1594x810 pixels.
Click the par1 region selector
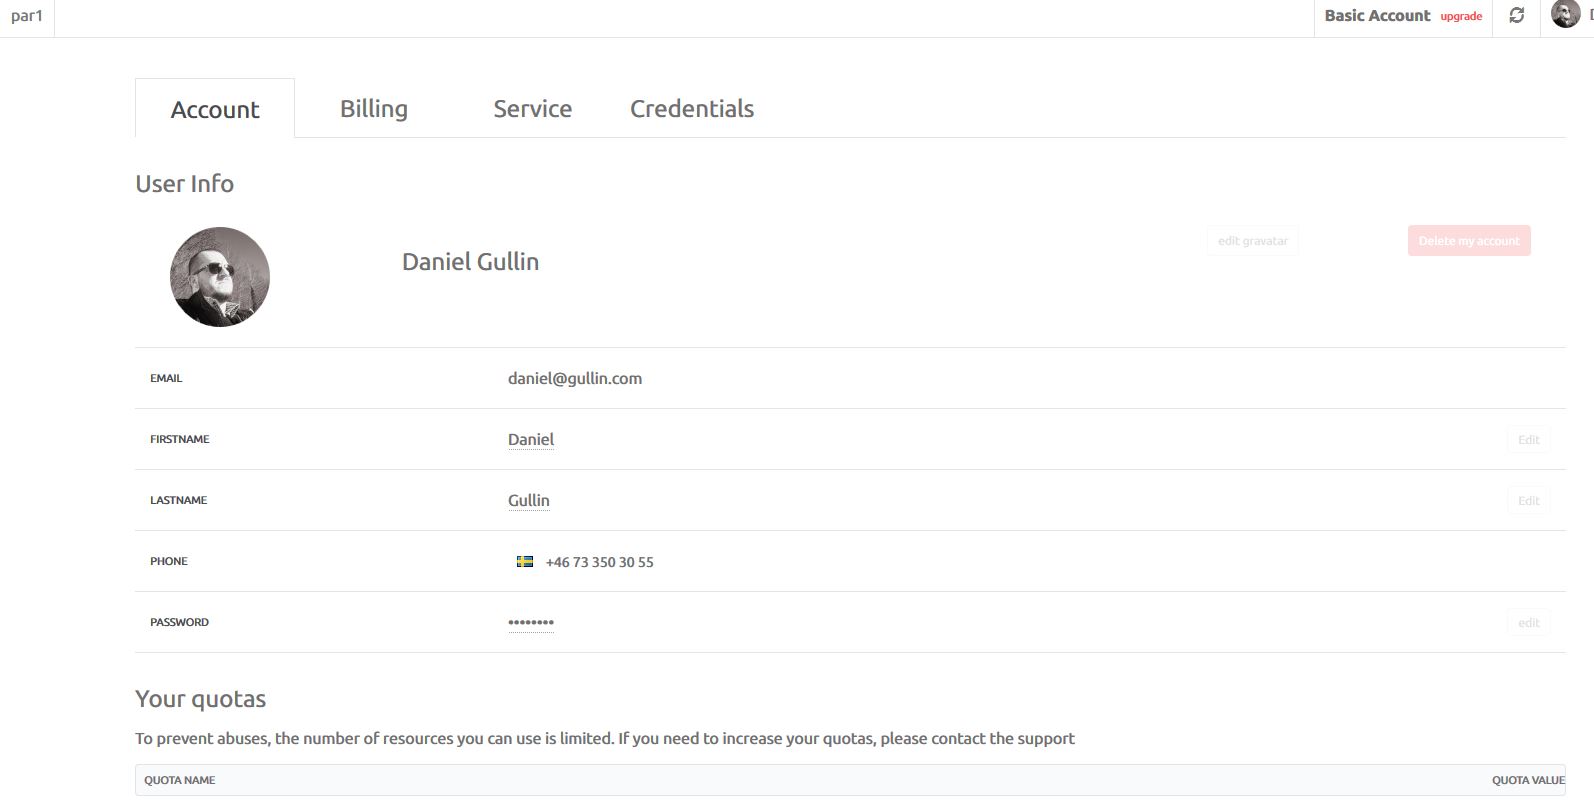coord(27,16)
